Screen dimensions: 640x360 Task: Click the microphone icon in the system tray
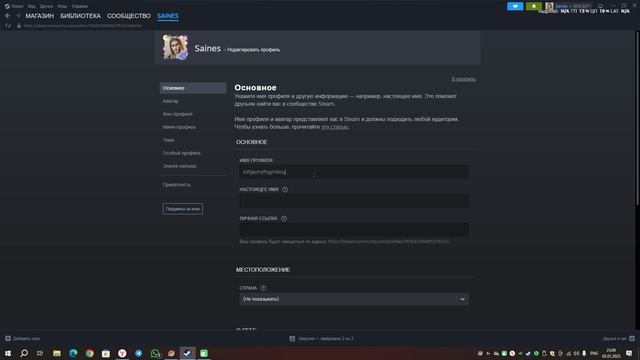pos(584,353)
